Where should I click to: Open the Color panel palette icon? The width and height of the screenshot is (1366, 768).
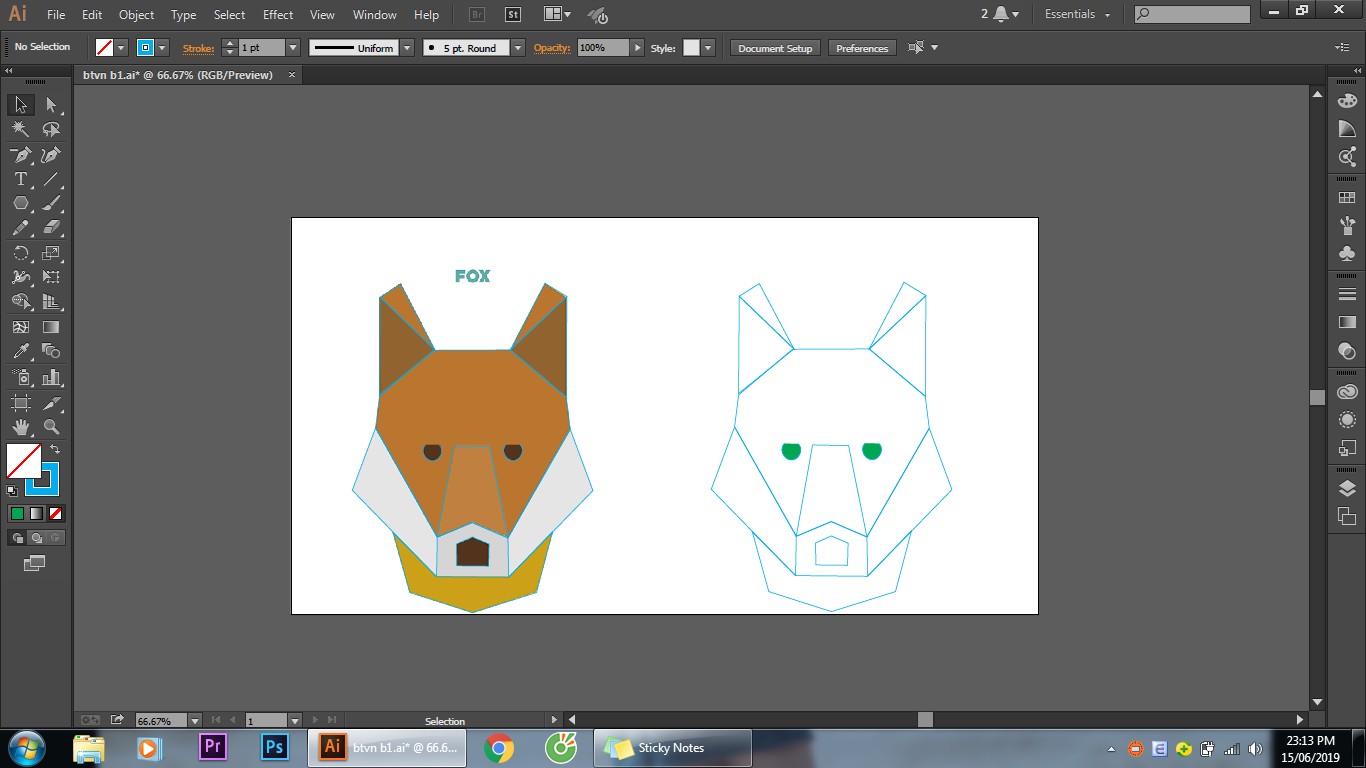tap(1347, 101)
